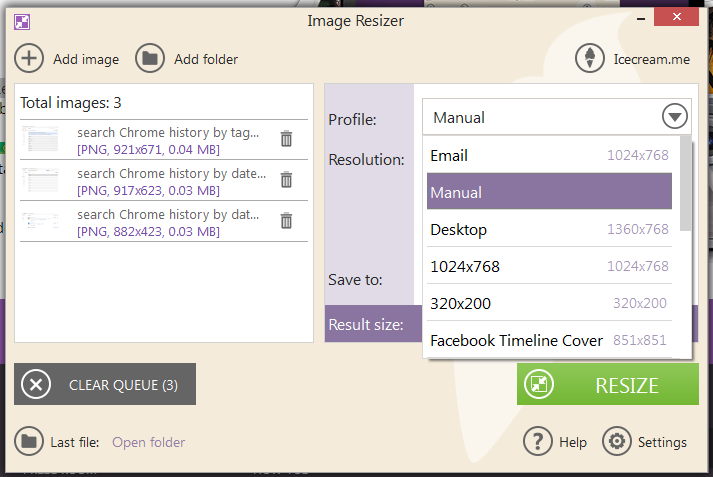Pick the 320x200 profile
The height and width of the screenshot is (477, 713).
tap(549, 303)
